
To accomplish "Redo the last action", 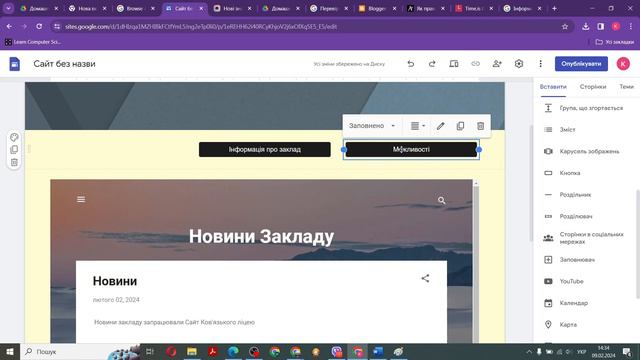I will point(432,64).
